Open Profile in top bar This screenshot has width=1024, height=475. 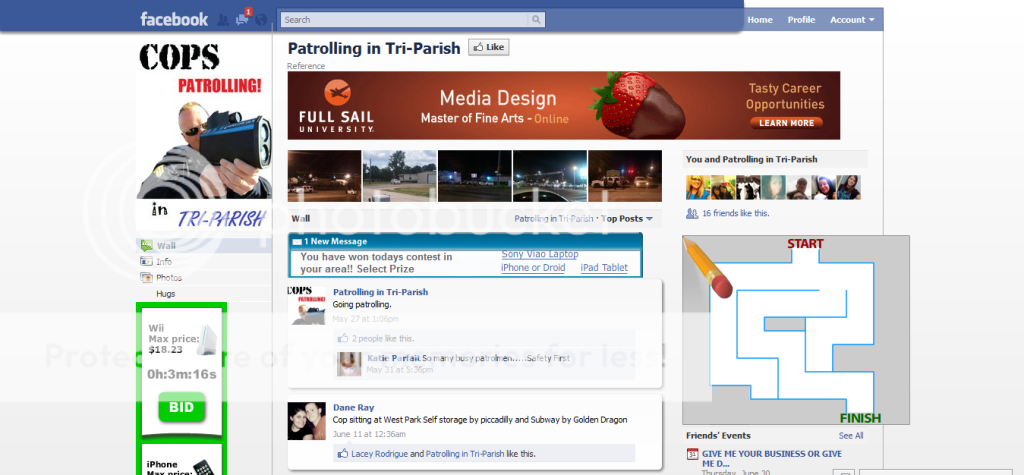801,20
